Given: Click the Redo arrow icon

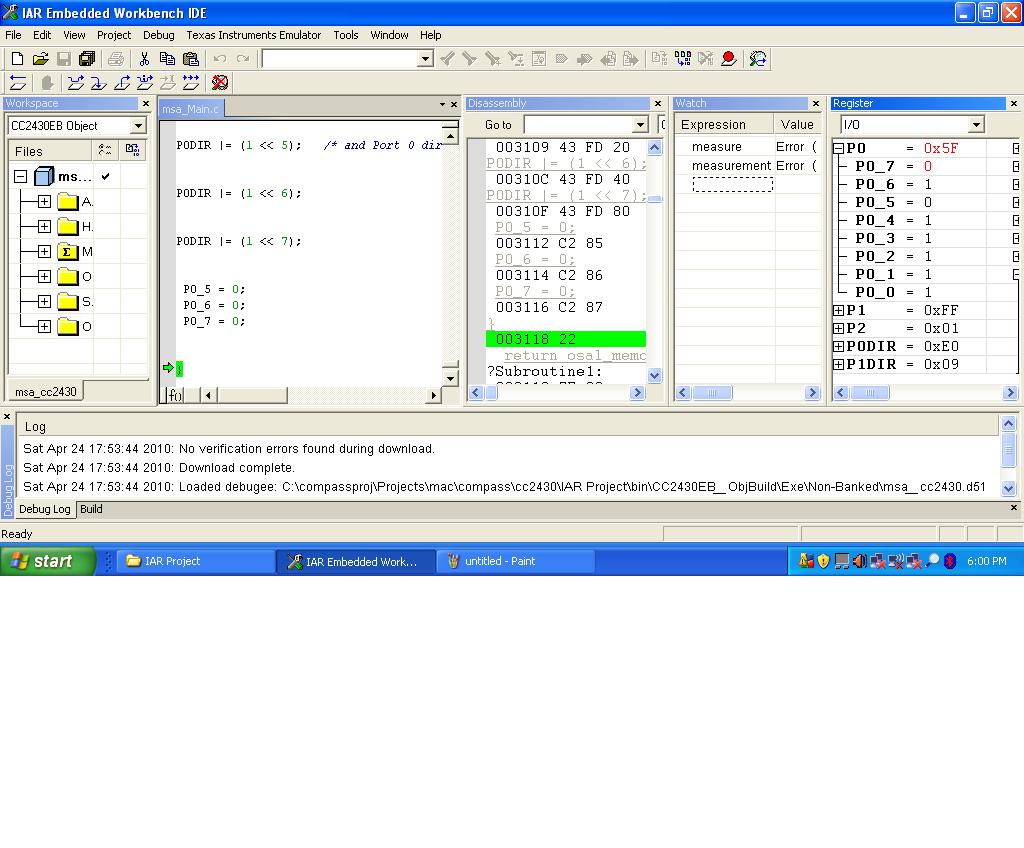Looking at the screenshot, I should [243, 59].
